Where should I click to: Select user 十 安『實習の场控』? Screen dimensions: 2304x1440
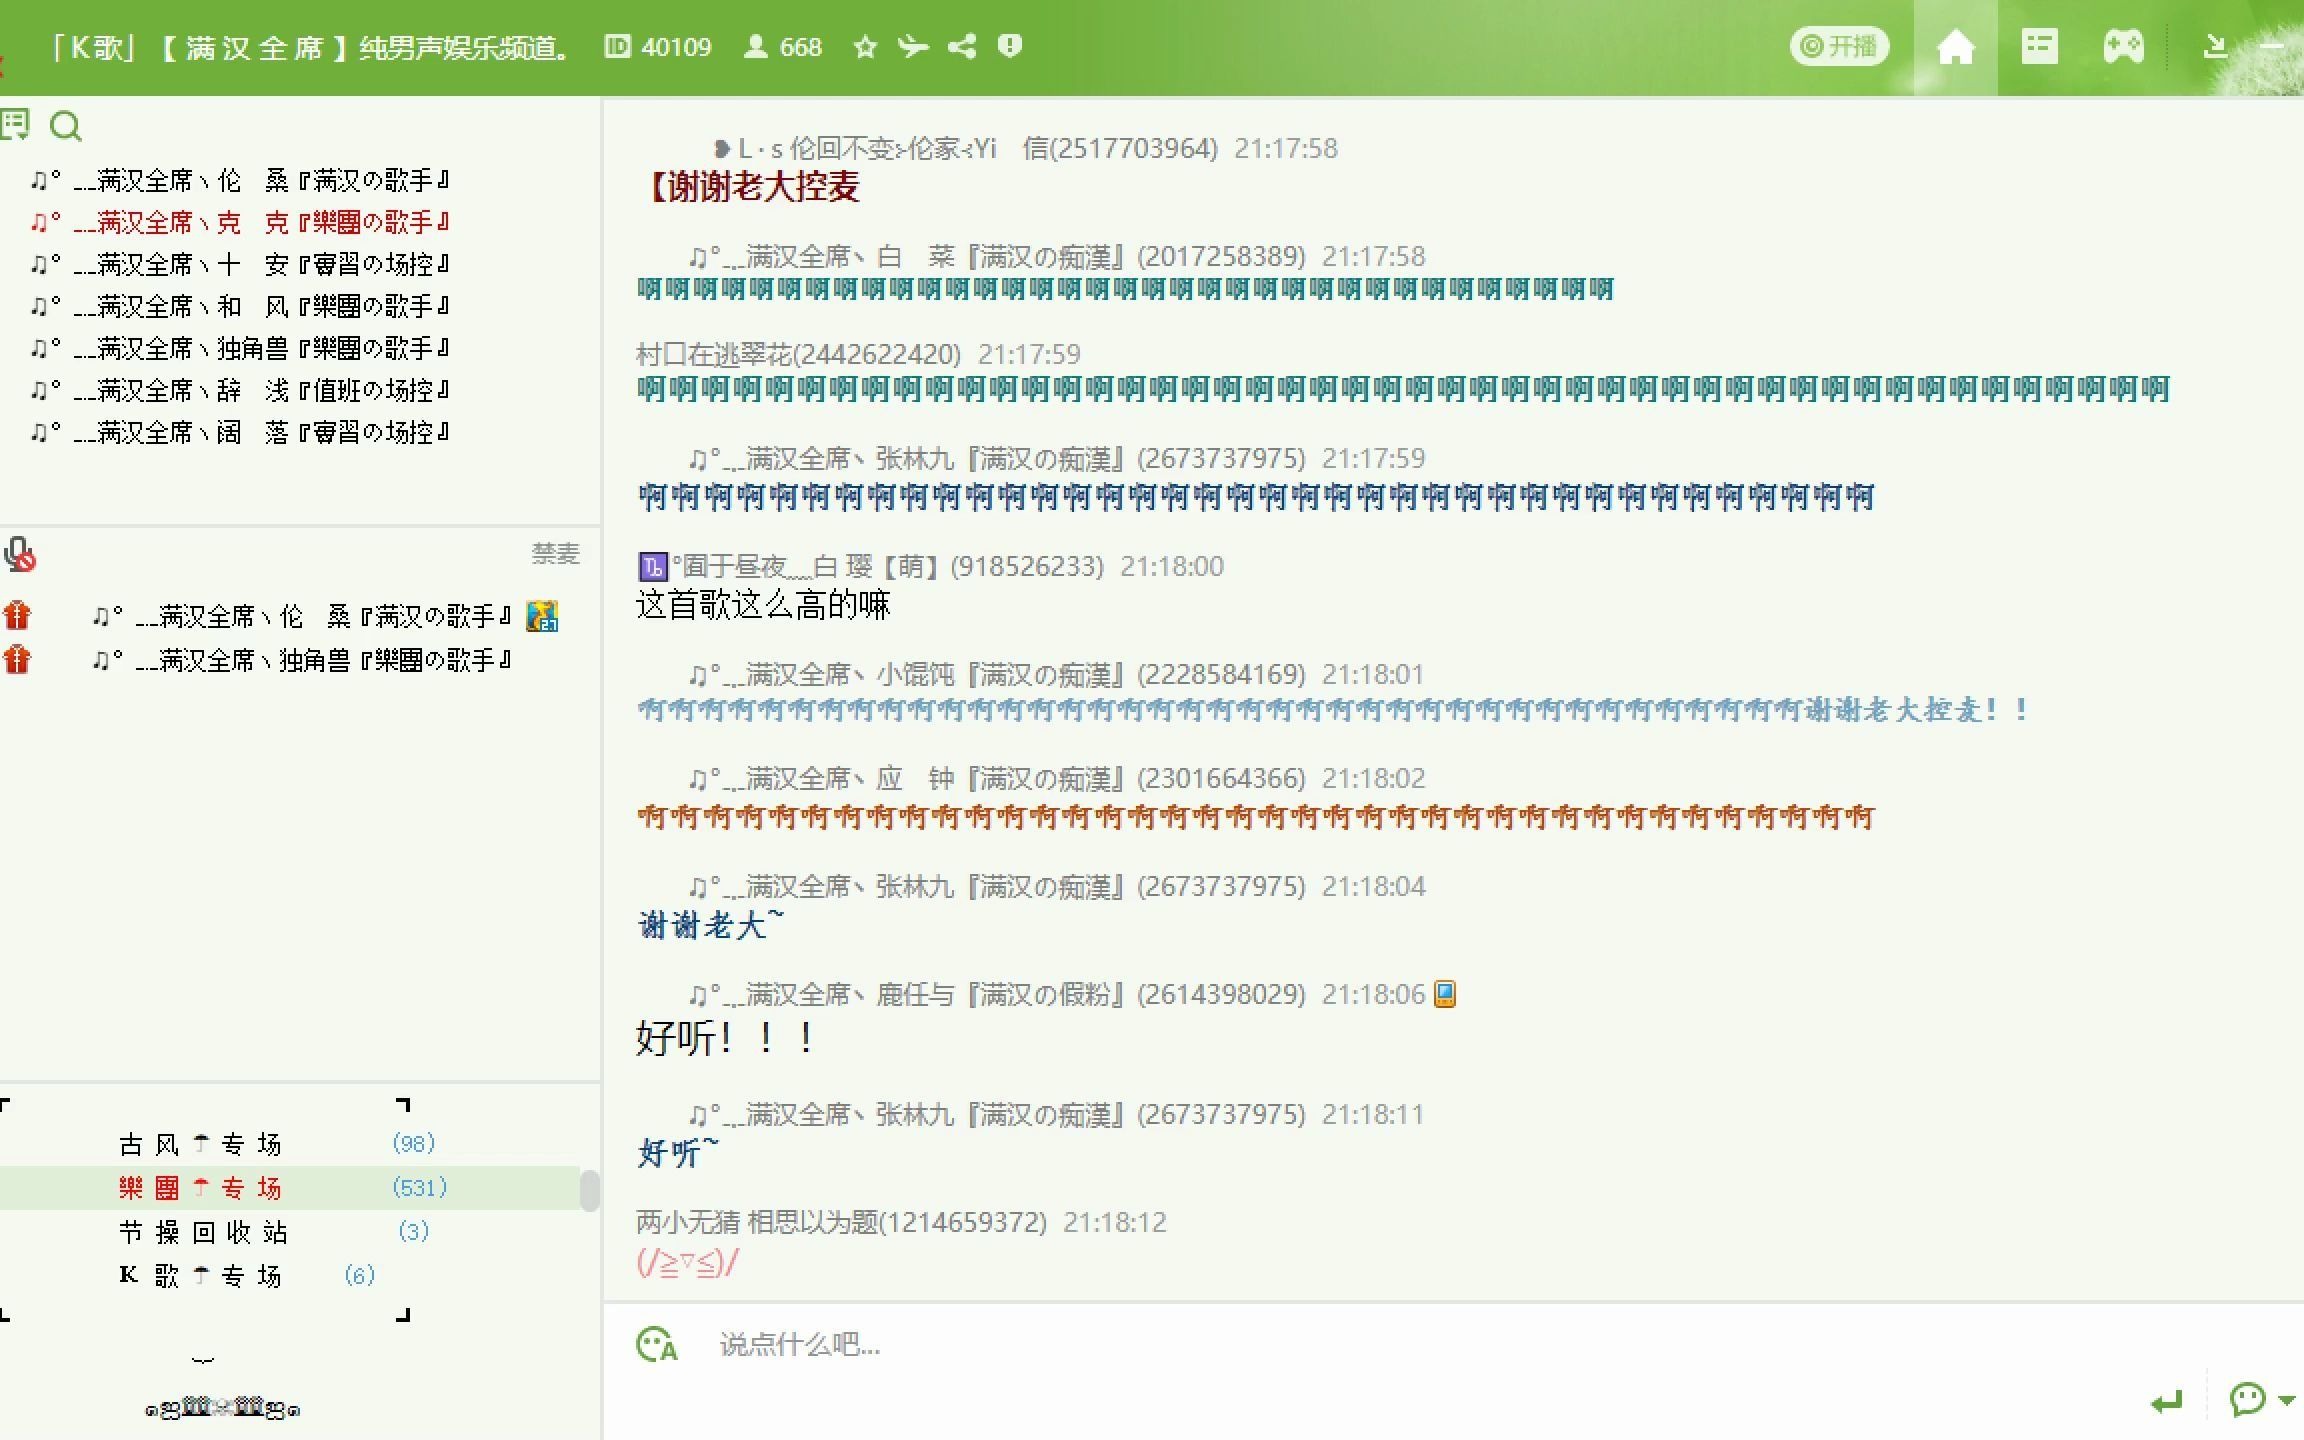tap(240, 264)
